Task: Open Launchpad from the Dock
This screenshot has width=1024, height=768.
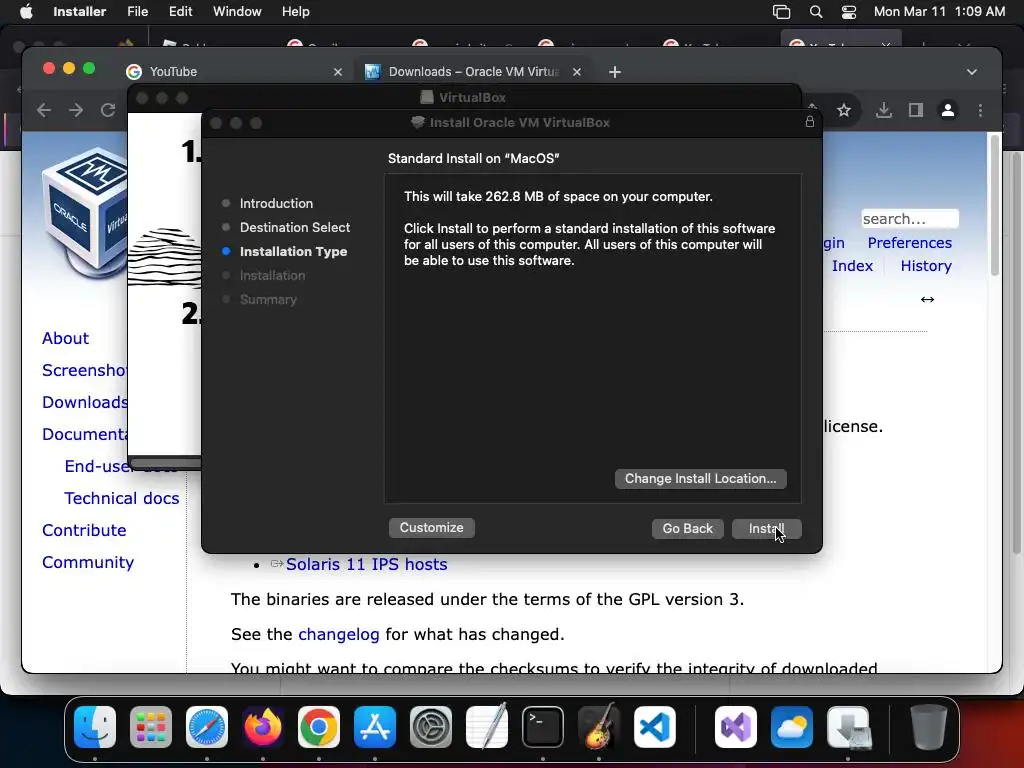Action: click(151, 727)
